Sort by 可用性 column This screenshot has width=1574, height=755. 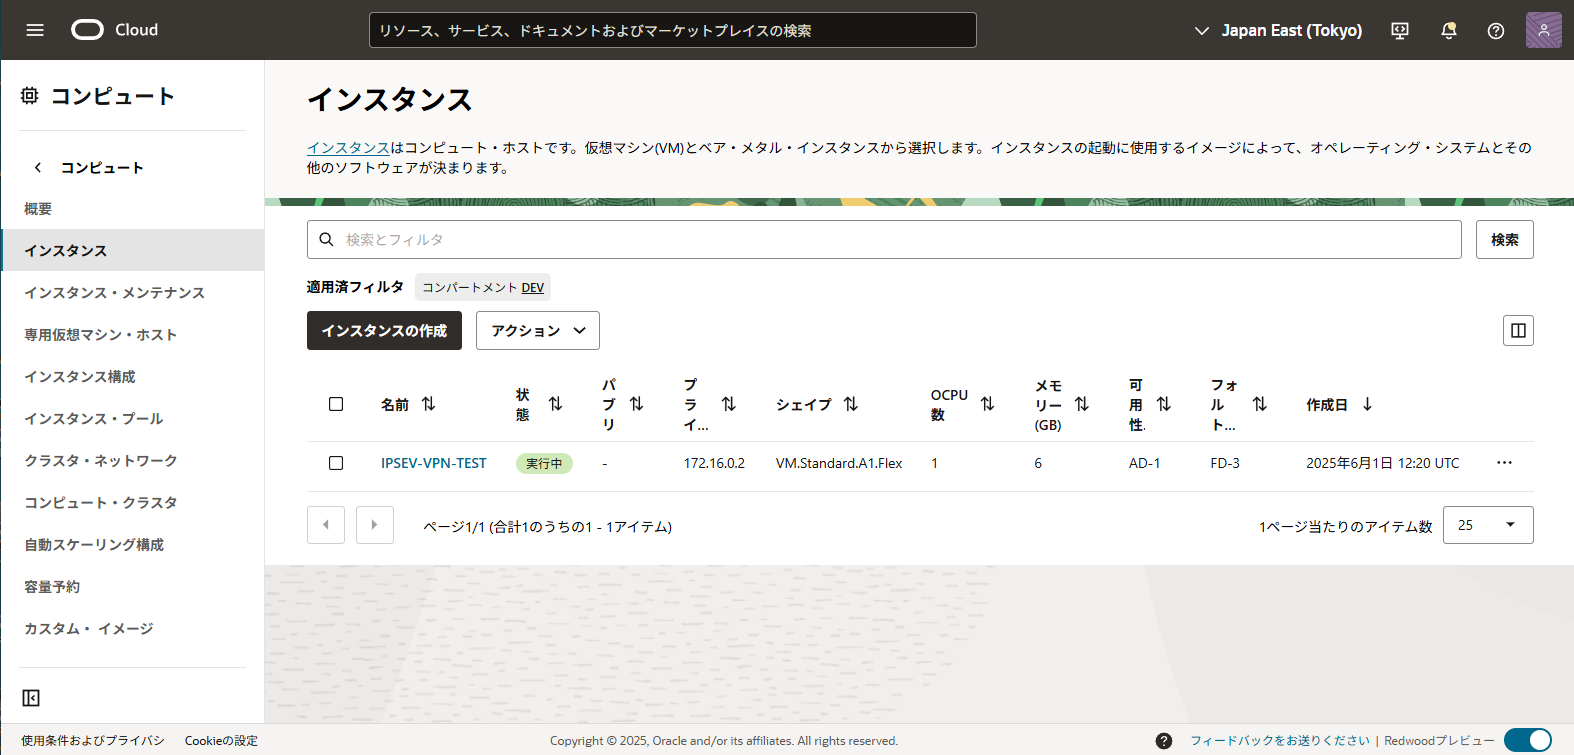click(1164, 404)
